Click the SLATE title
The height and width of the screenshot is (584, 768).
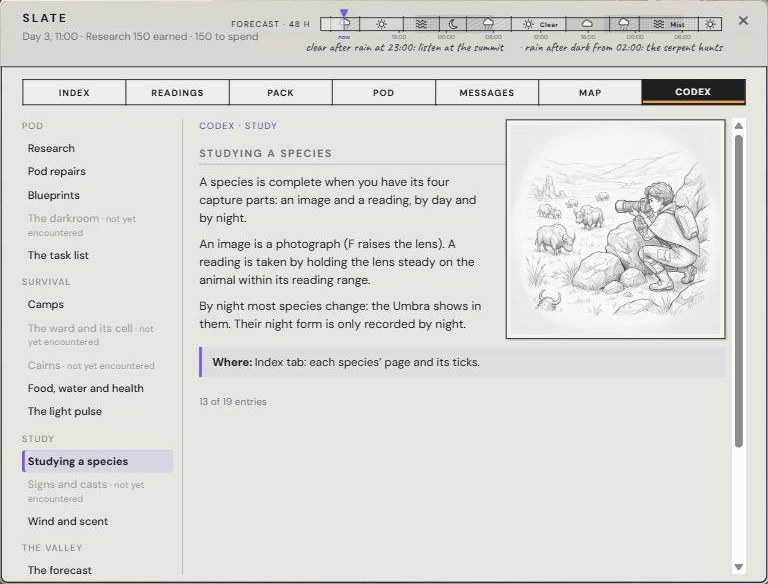[x=45, y=18]
